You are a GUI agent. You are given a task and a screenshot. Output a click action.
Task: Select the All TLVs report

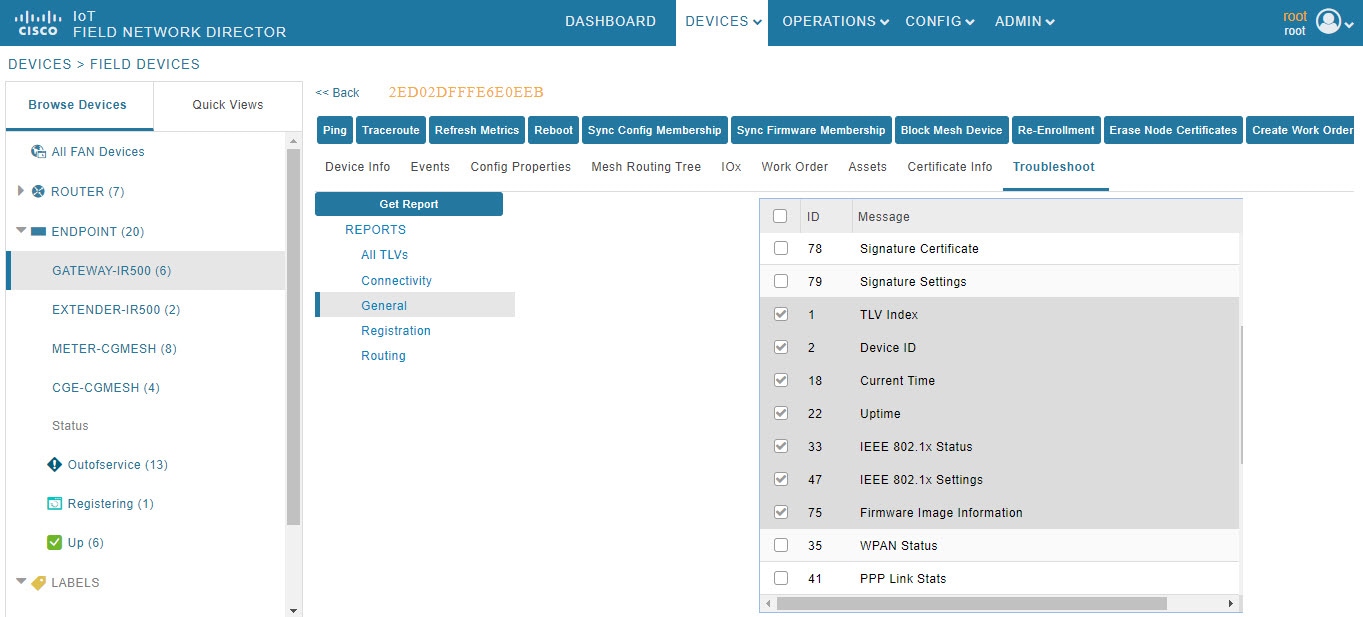[385, 255]
